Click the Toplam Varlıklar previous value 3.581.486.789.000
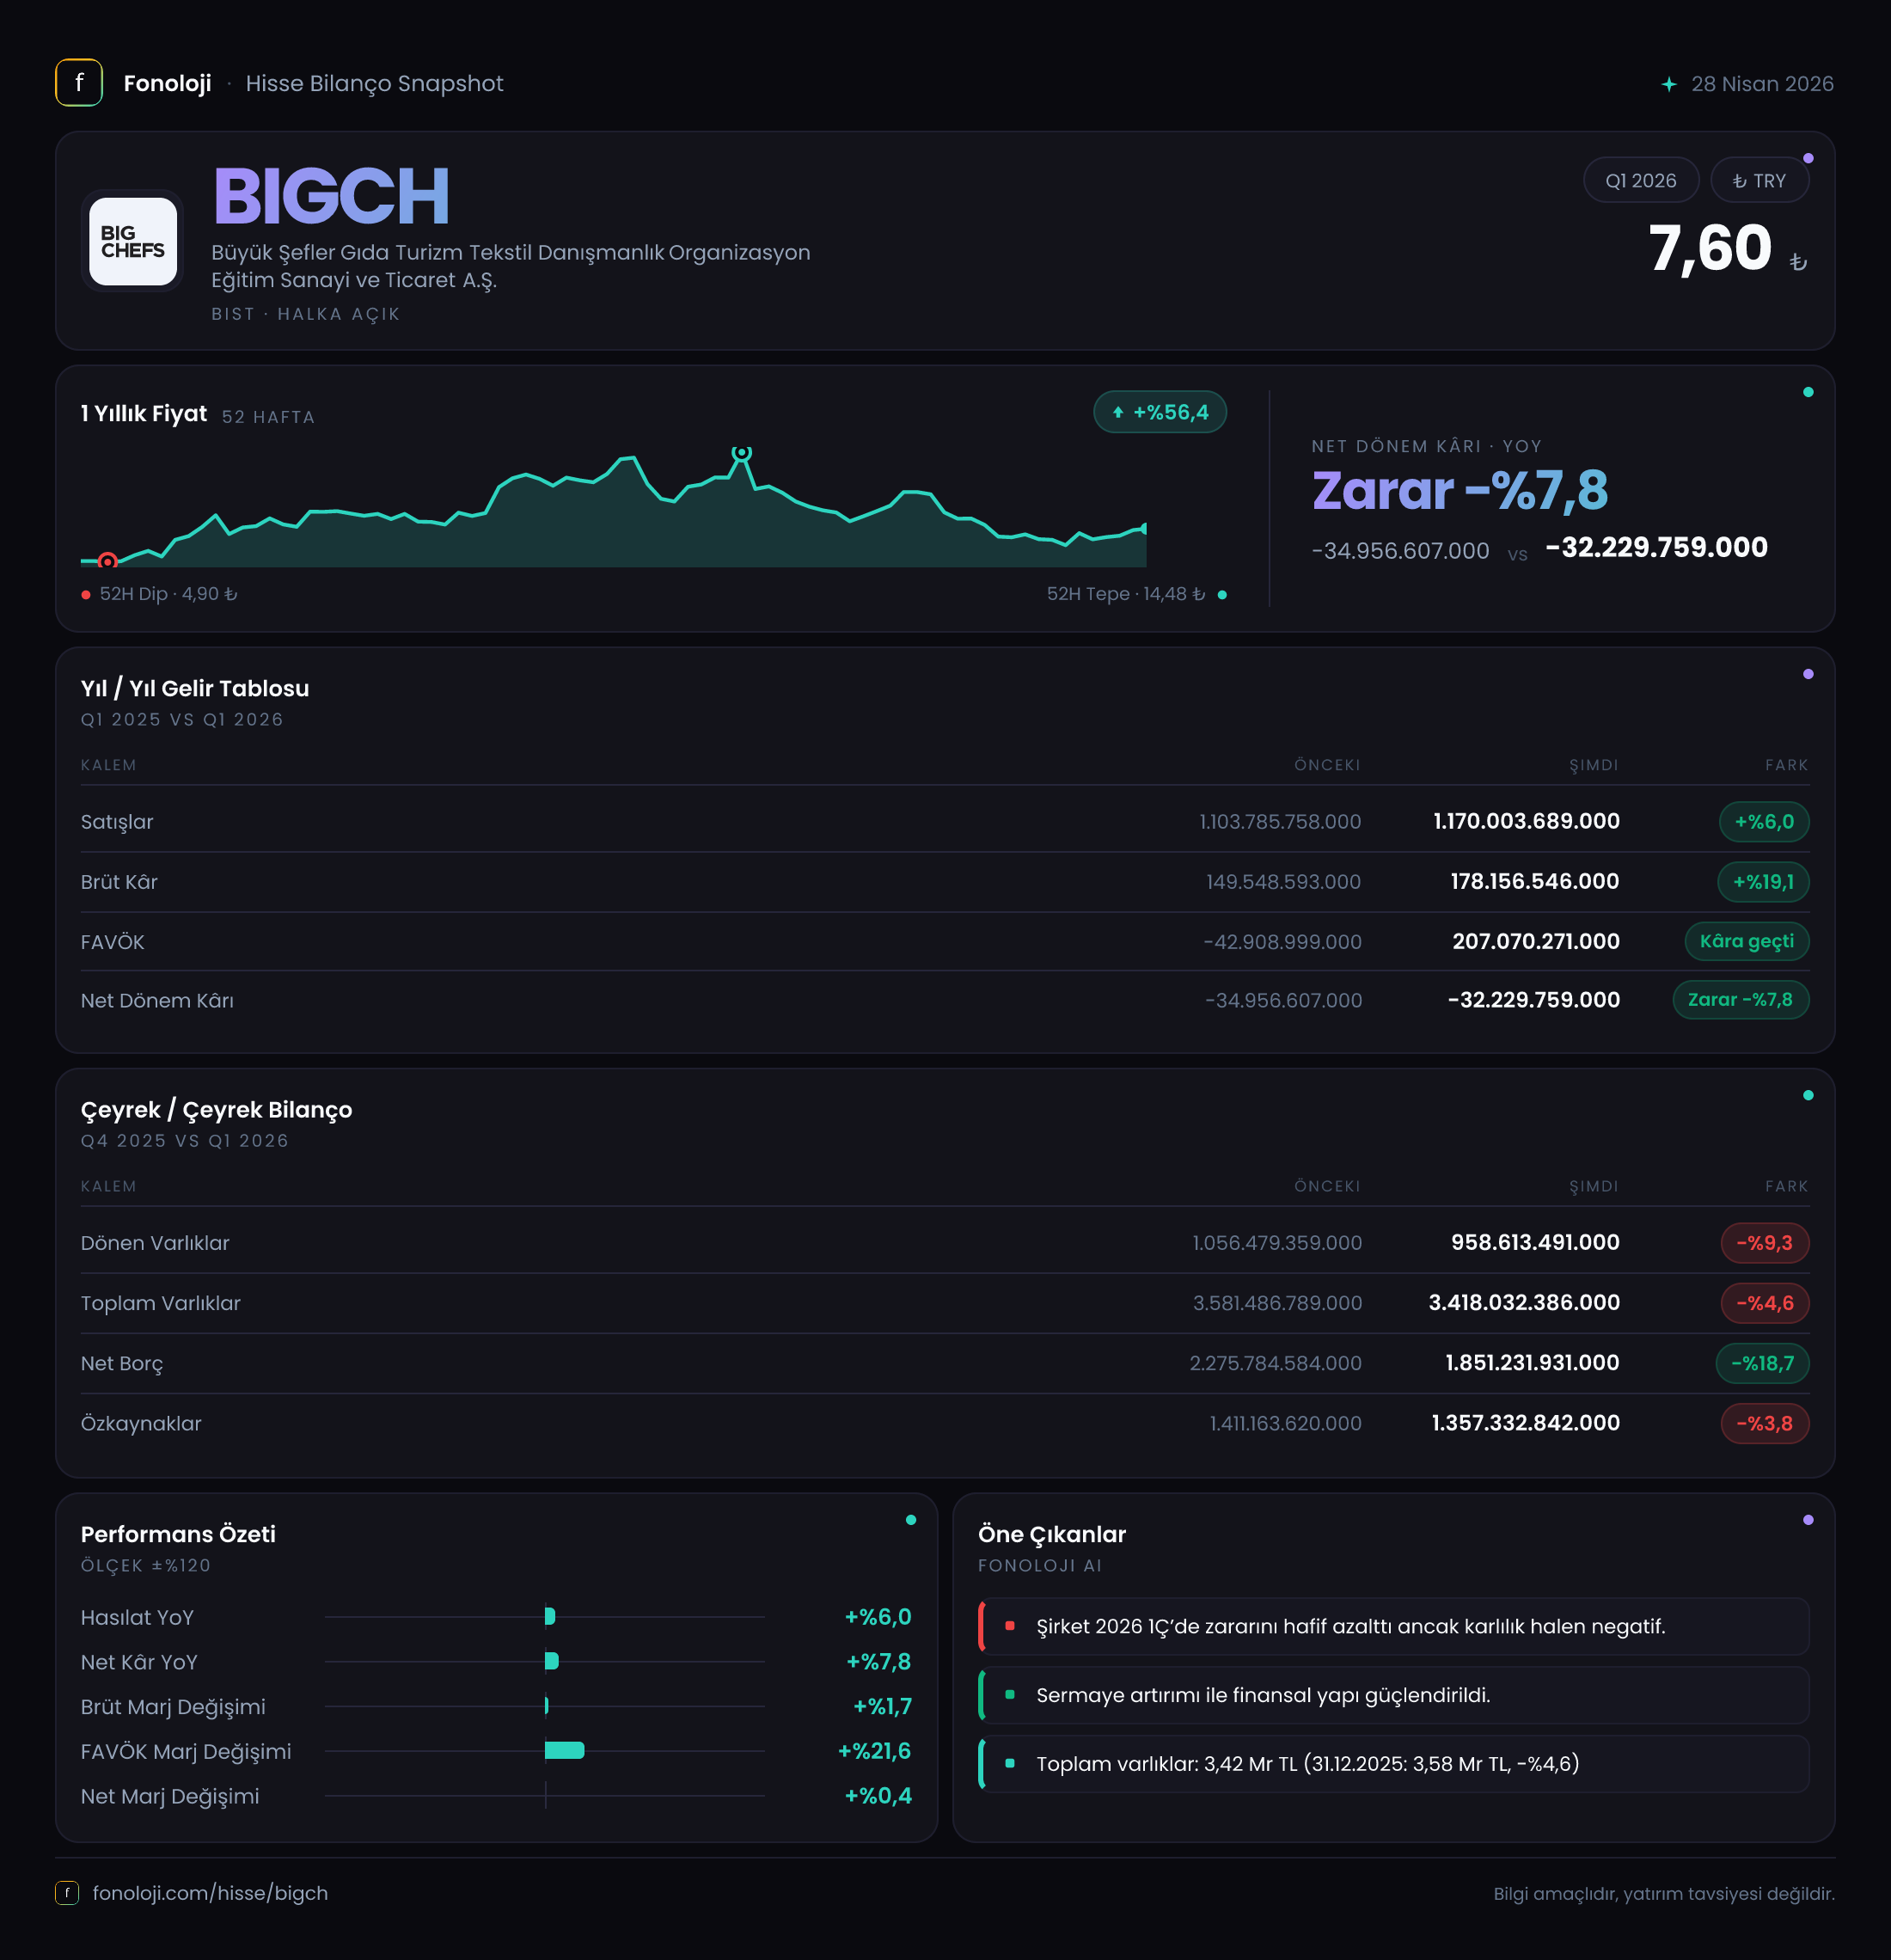This screenshot has width=1891, height=1960. point(1277,1303)
